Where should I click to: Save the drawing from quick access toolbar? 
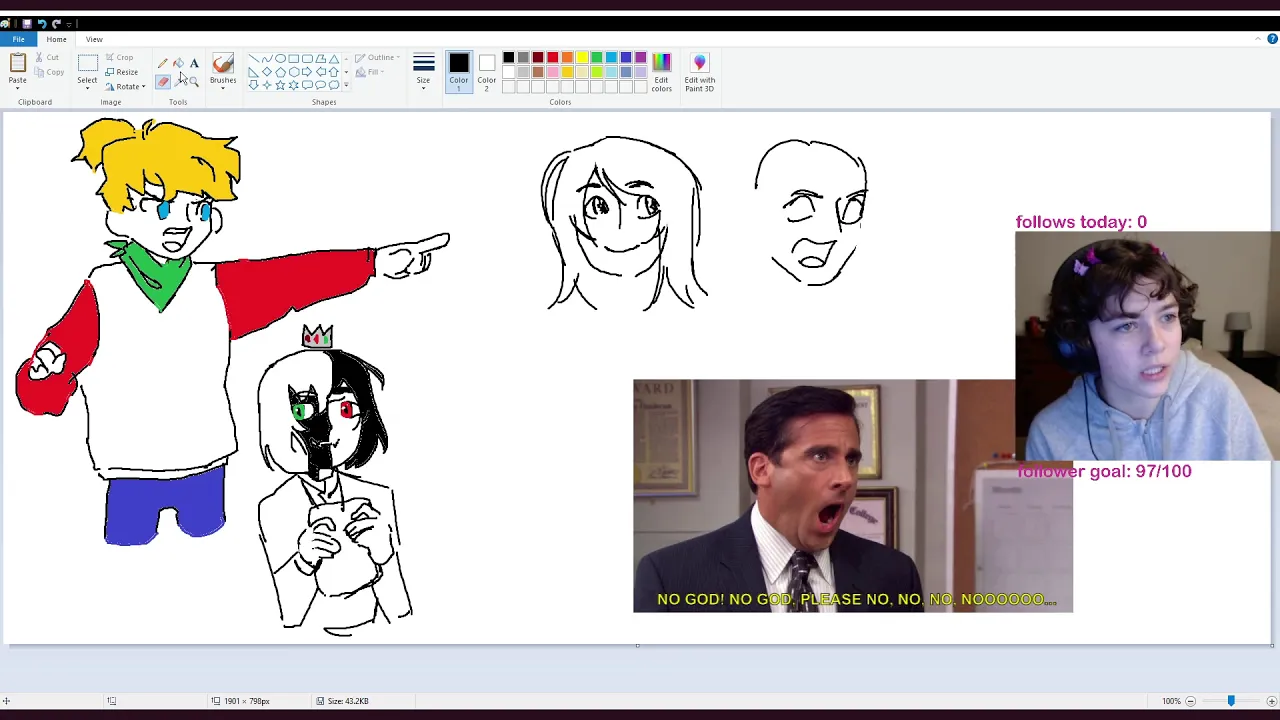(x=27, y=23)
